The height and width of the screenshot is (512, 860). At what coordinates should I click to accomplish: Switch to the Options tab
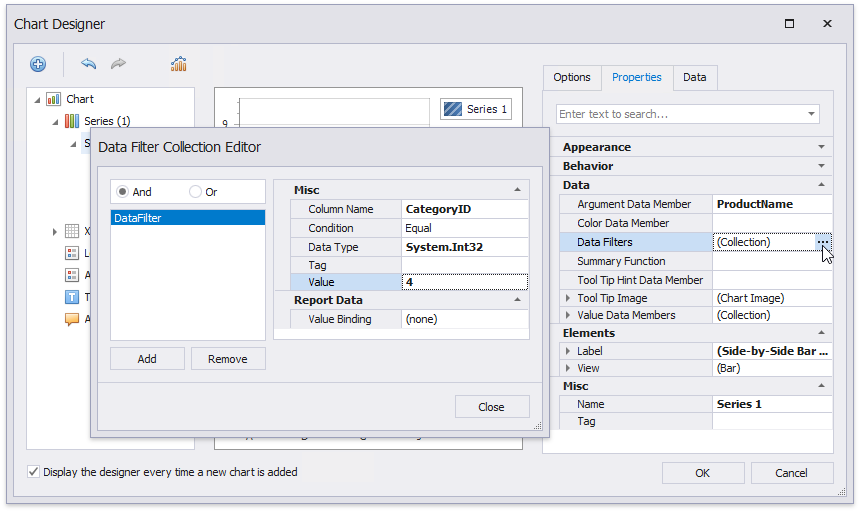pos(572,77)
